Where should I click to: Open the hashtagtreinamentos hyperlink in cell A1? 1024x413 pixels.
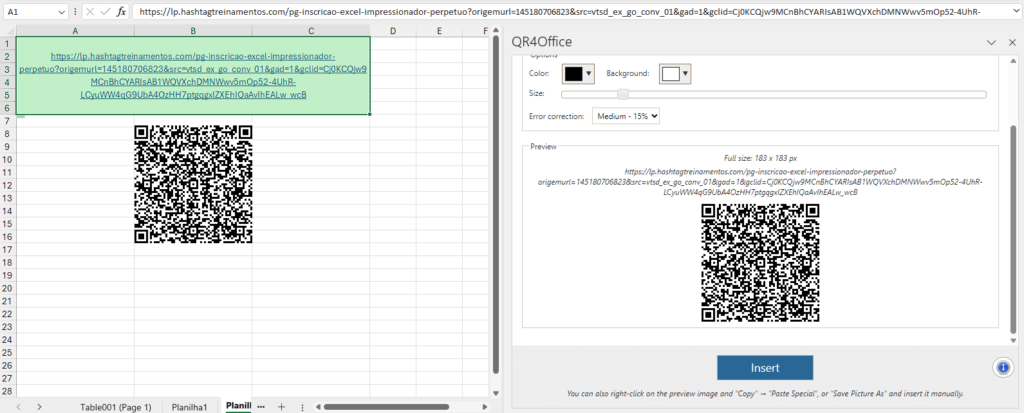tap(193, 75)
